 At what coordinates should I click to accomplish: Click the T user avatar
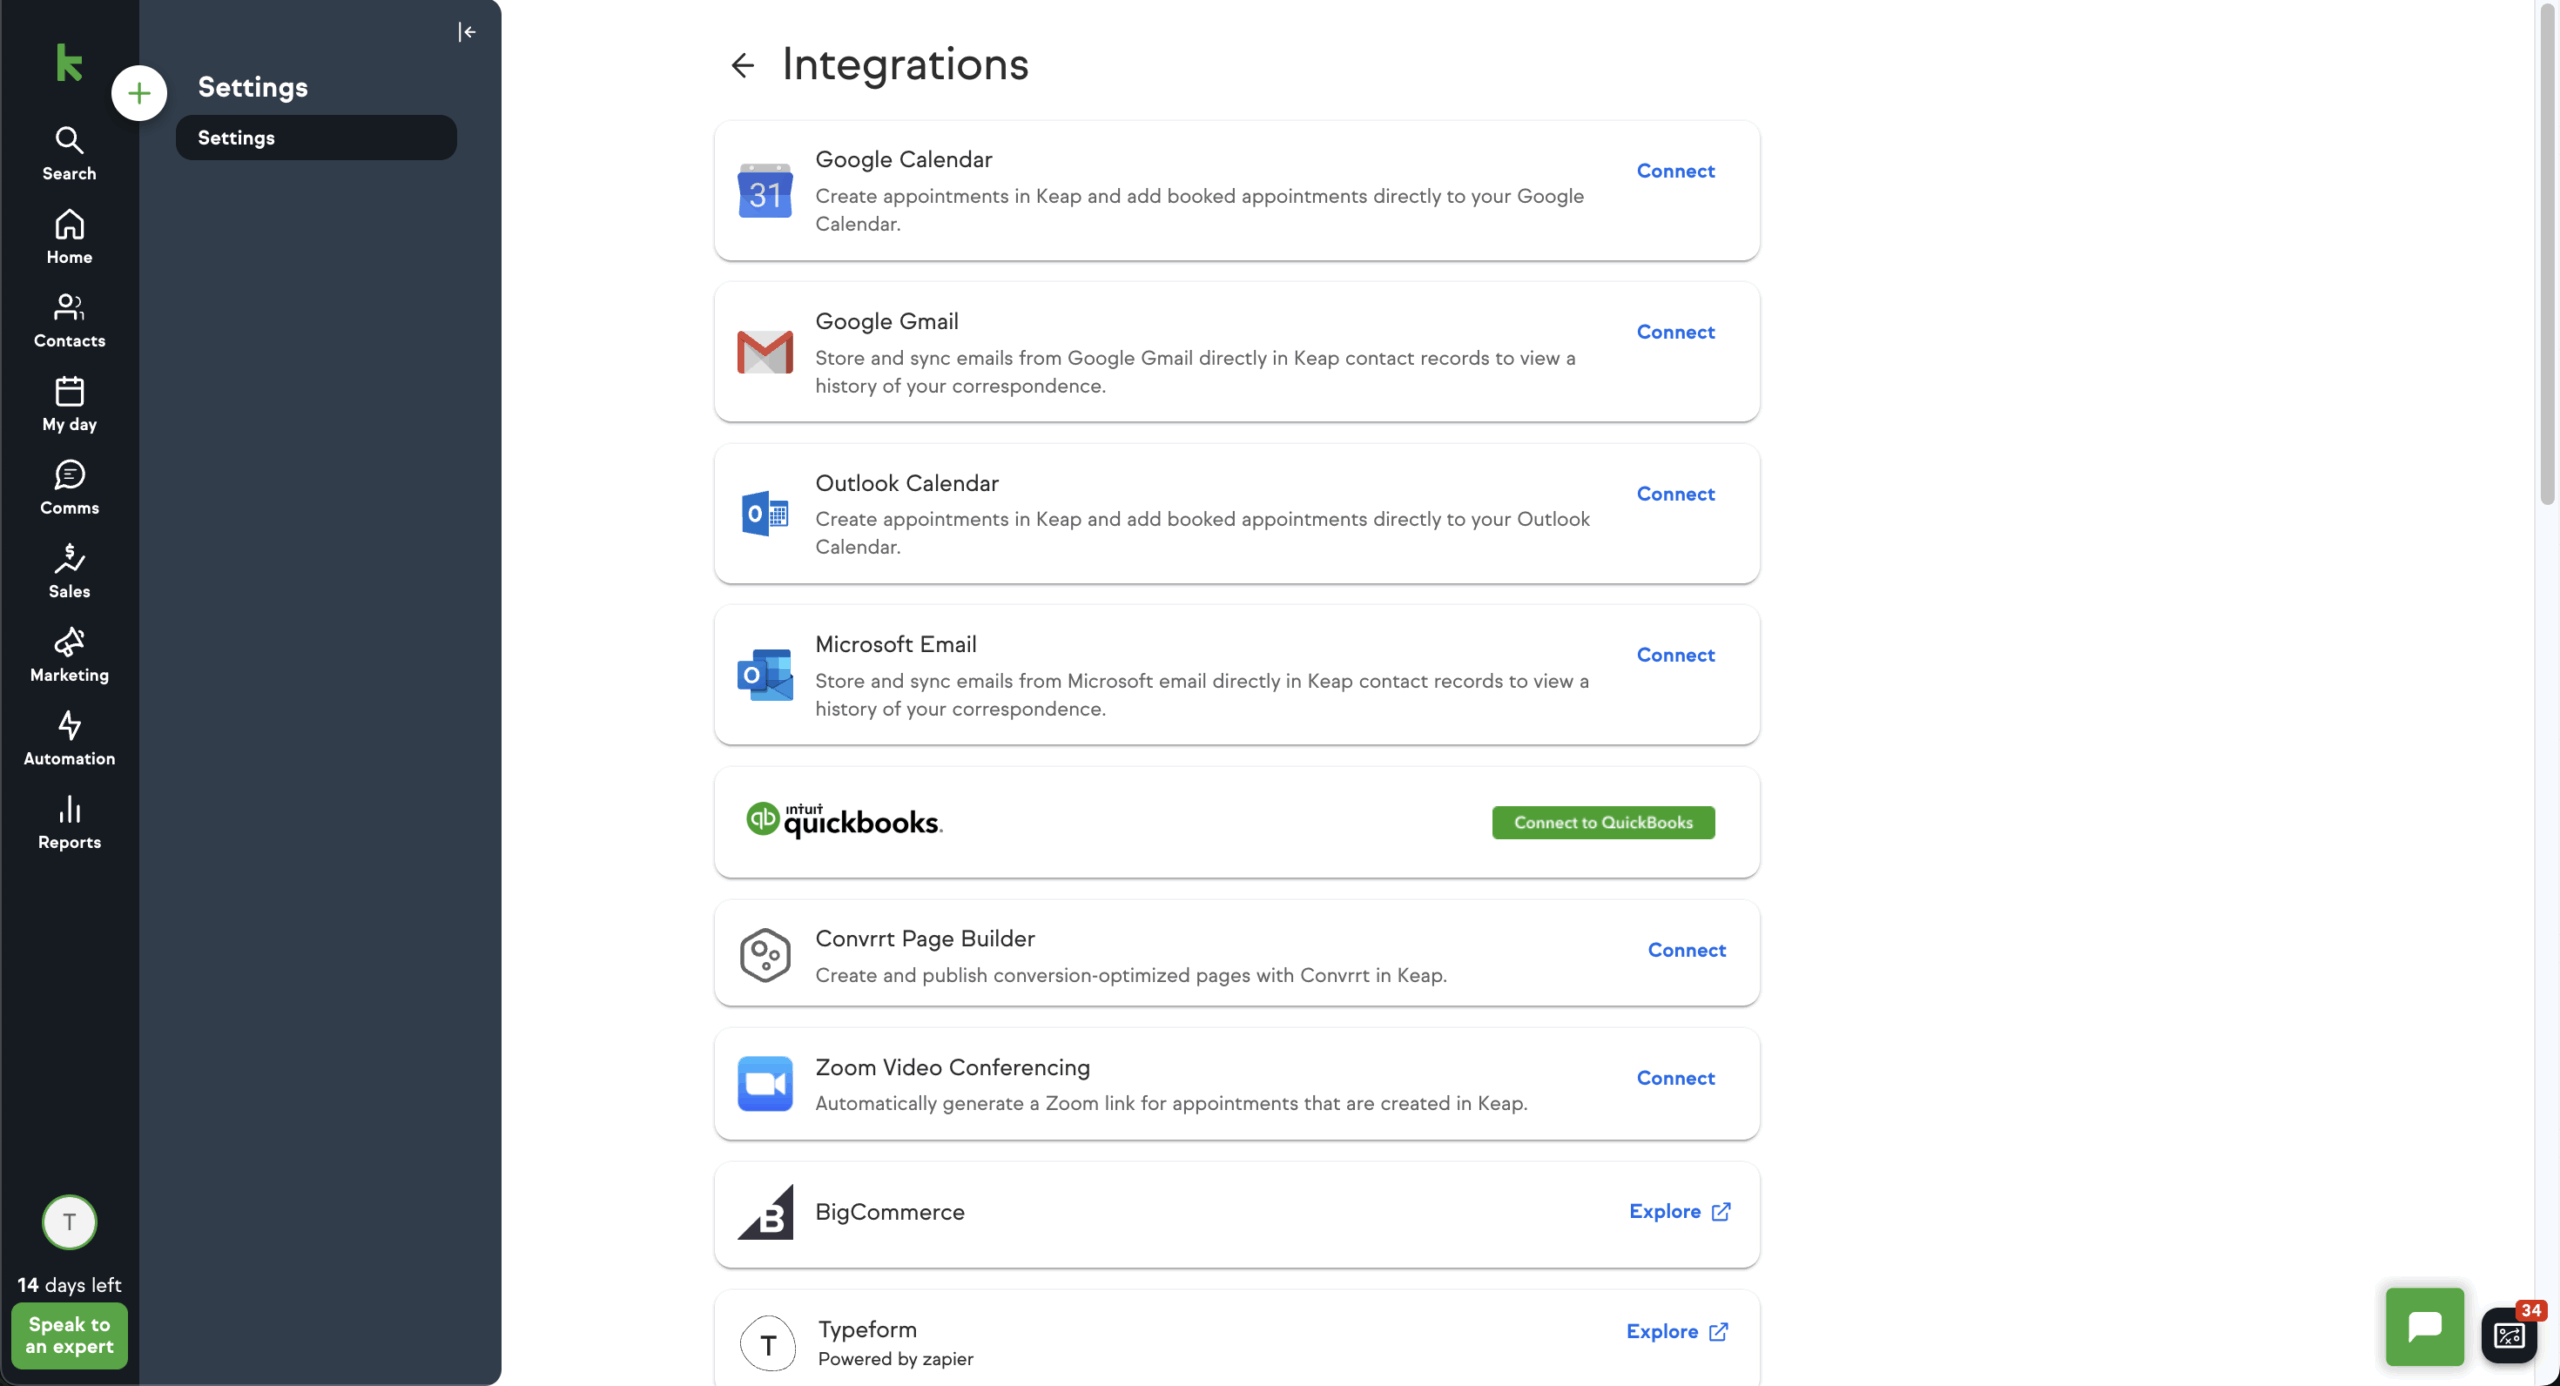(69, 1221)
